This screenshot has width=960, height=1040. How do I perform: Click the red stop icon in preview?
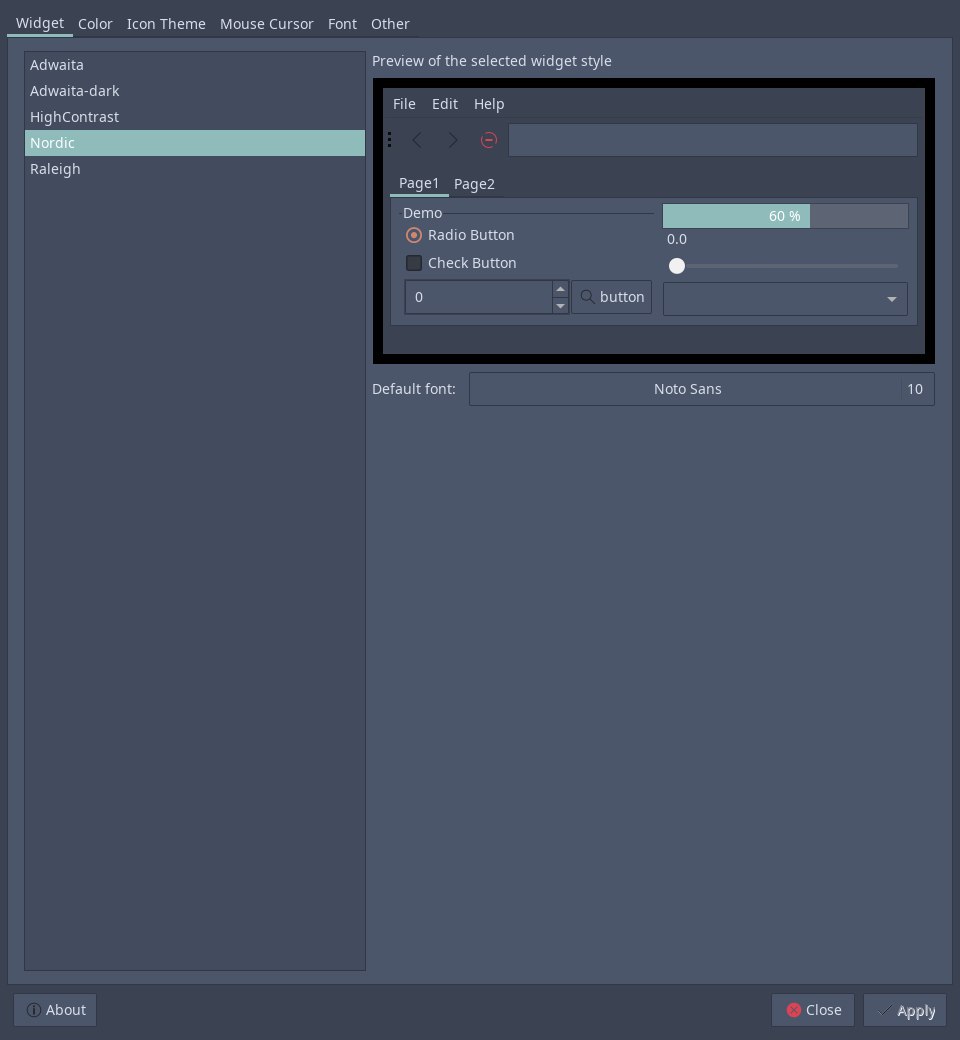488,140
